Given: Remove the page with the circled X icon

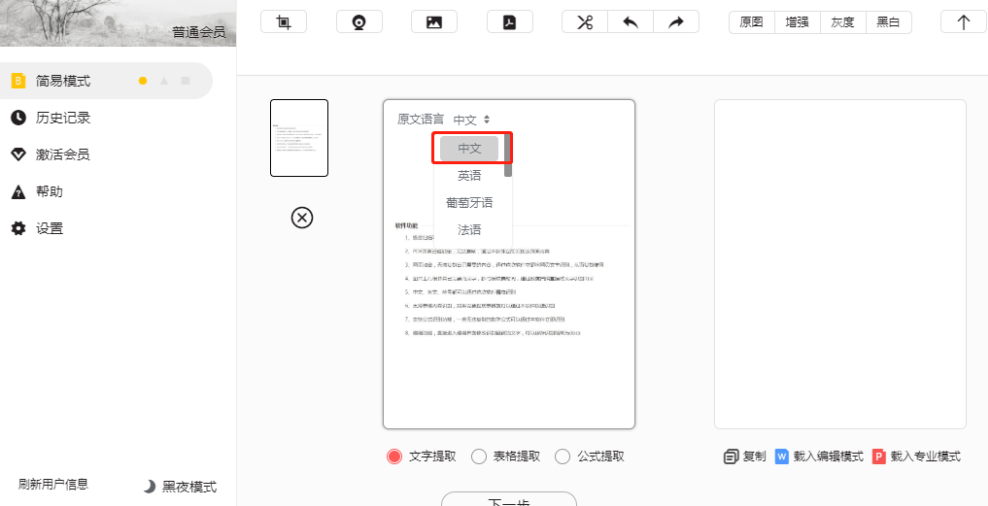Looking at the screenshot, I should [x=302, y=217].
